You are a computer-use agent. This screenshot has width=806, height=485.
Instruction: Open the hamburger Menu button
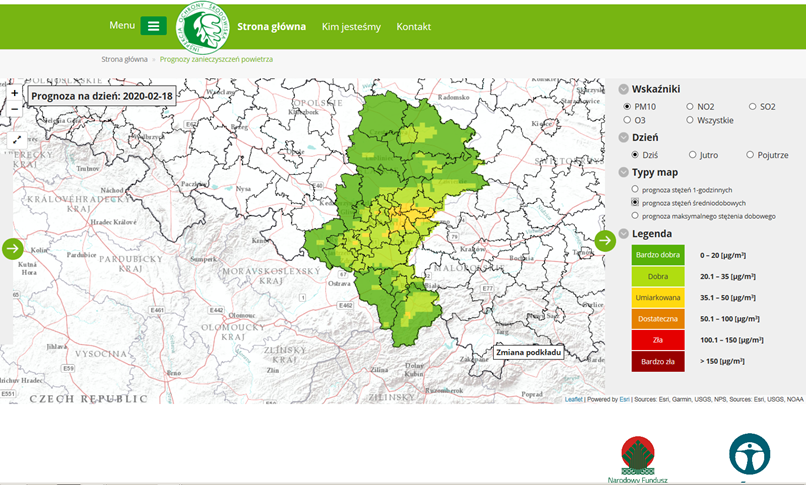pyautogui.click(x=153, y=26)
